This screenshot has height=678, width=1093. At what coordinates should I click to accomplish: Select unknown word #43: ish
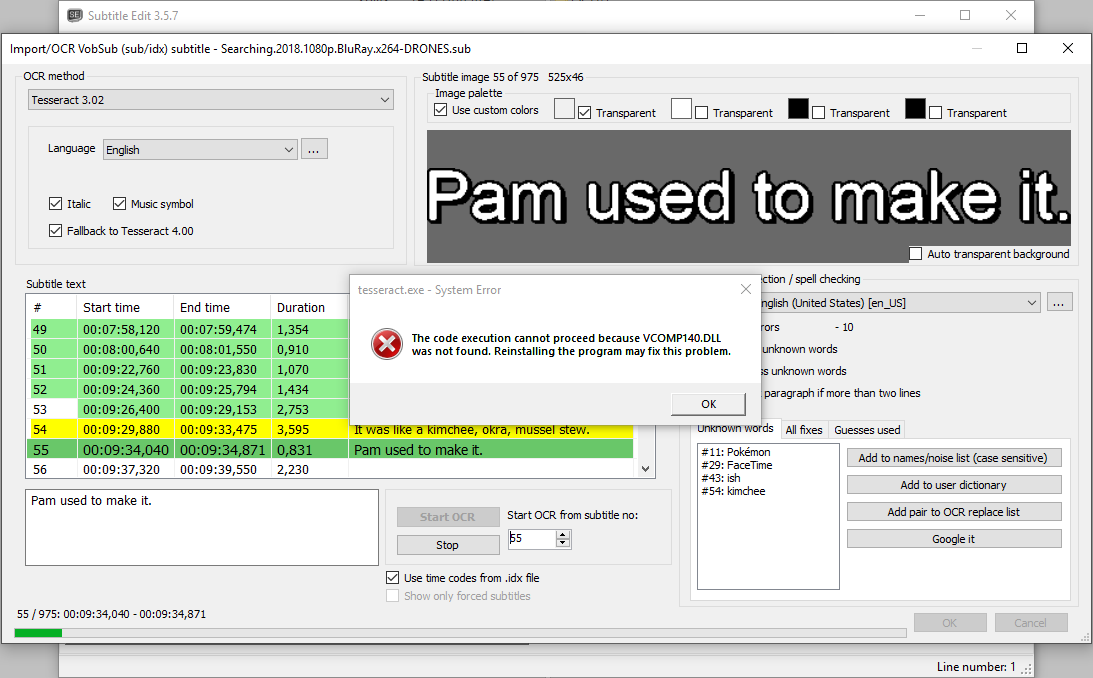click(x=721, y=478)
